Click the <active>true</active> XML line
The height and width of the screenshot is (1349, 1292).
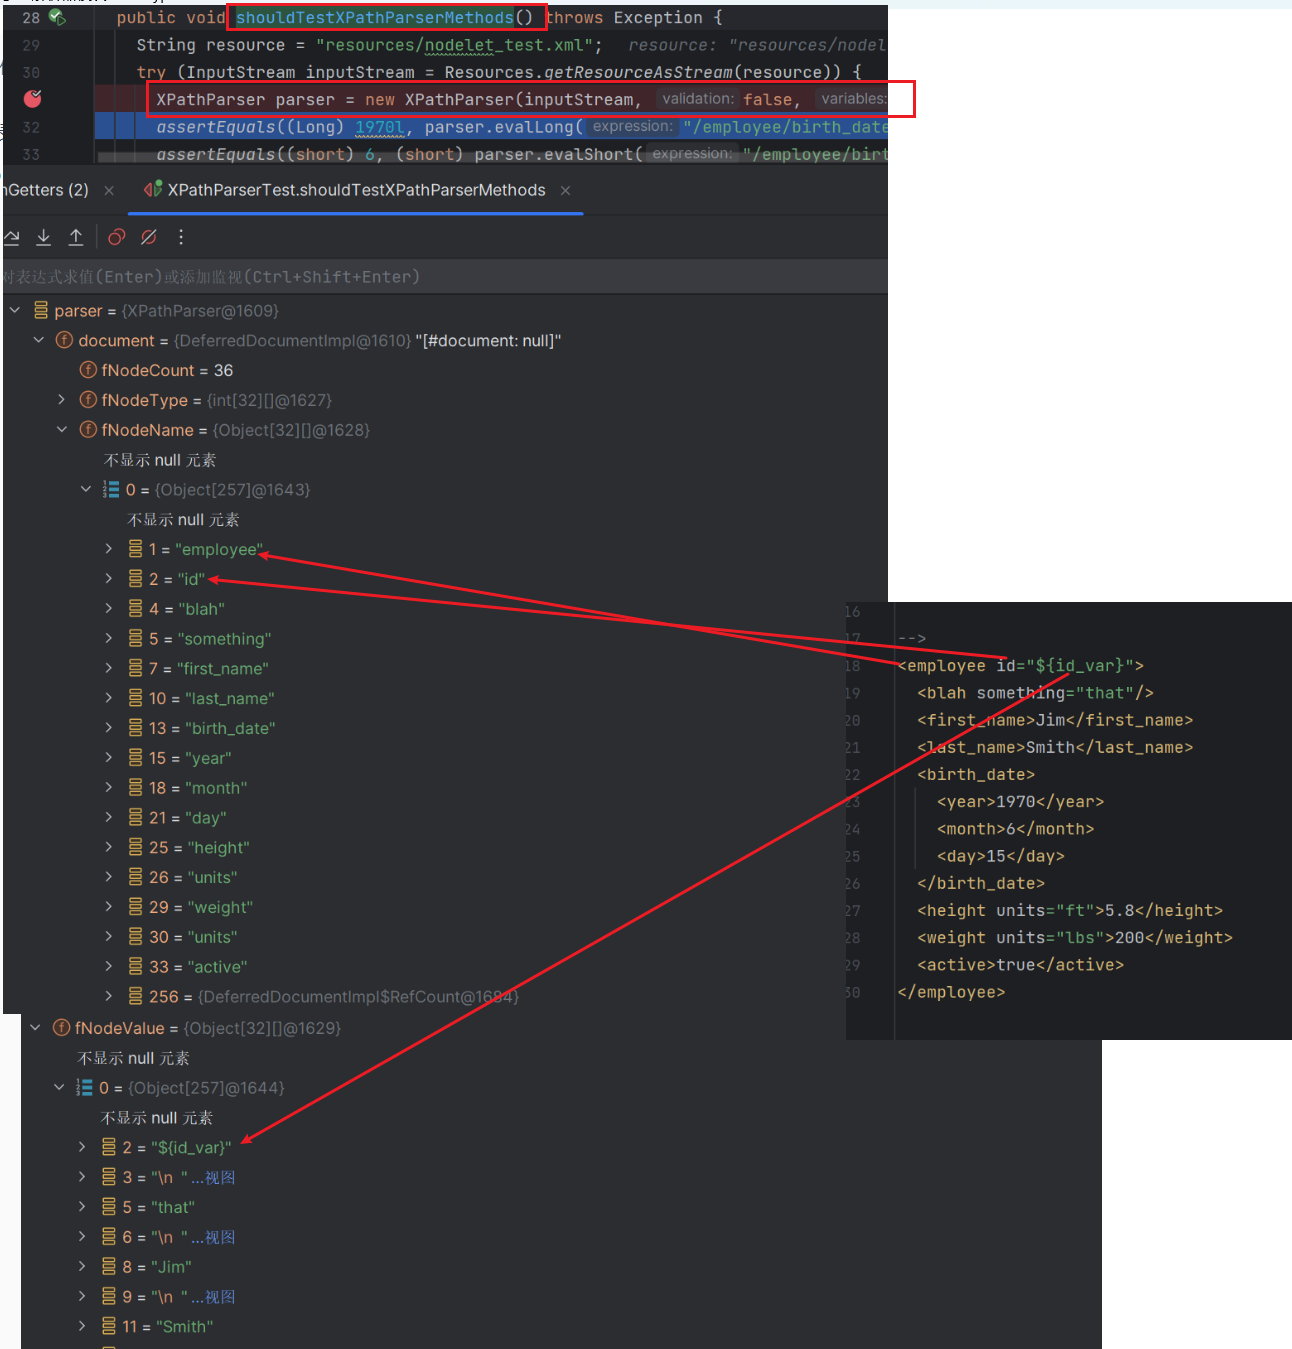[x=1021, y=965]
